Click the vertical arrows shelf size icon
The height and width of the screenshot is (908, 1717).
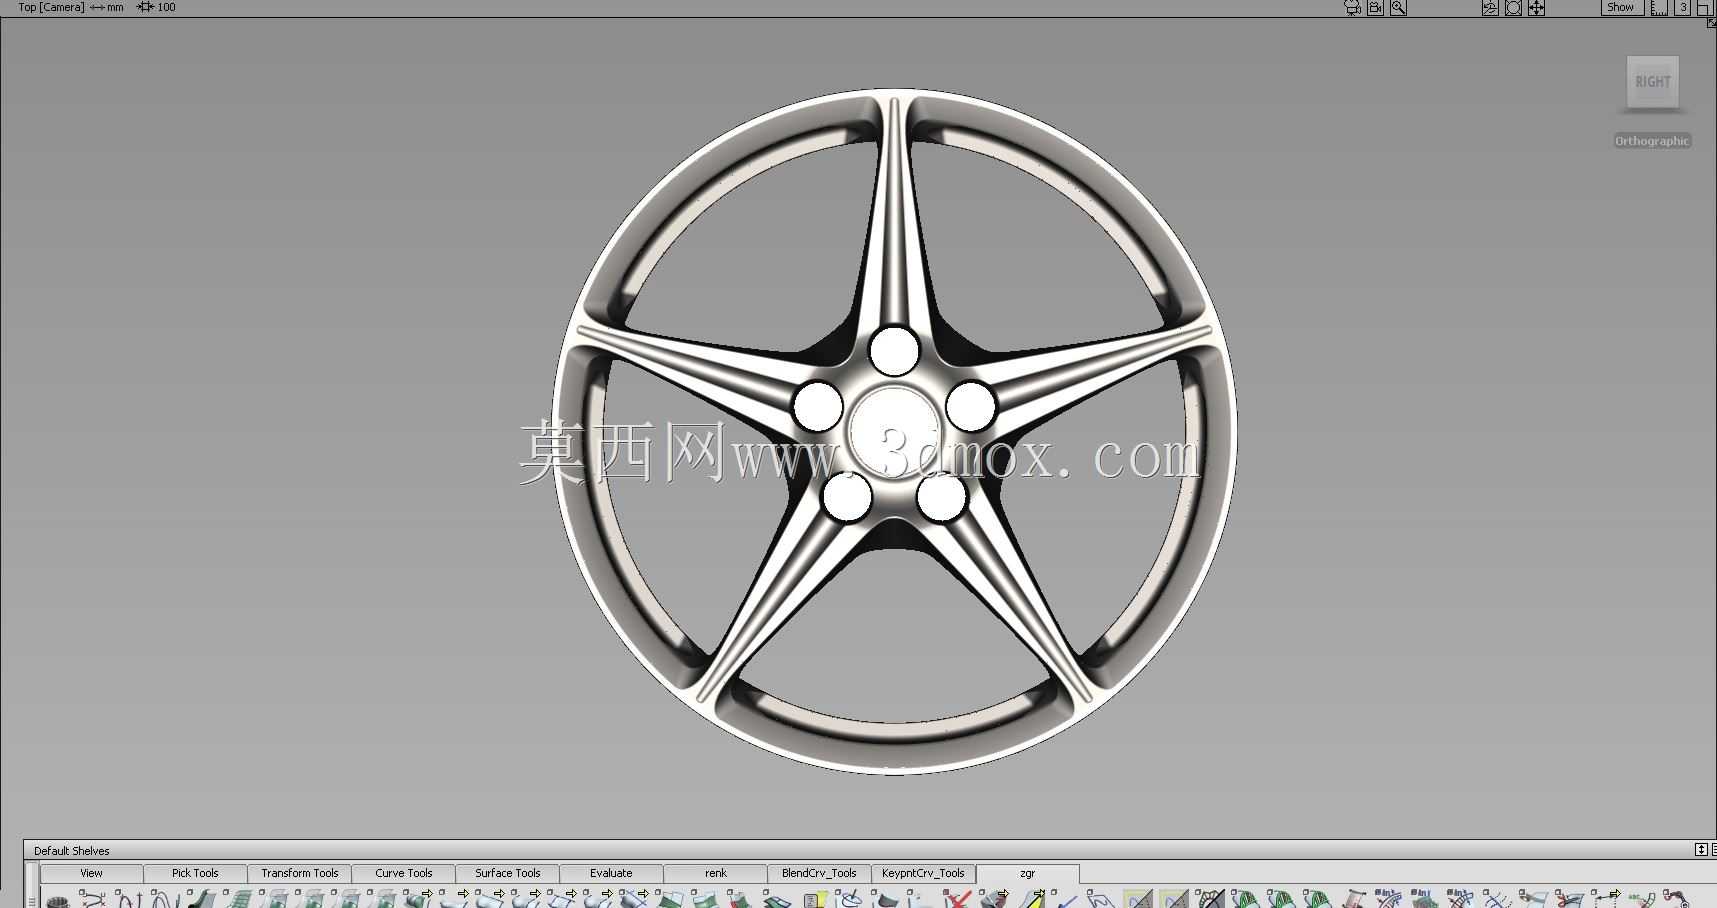coord(1701,850)
